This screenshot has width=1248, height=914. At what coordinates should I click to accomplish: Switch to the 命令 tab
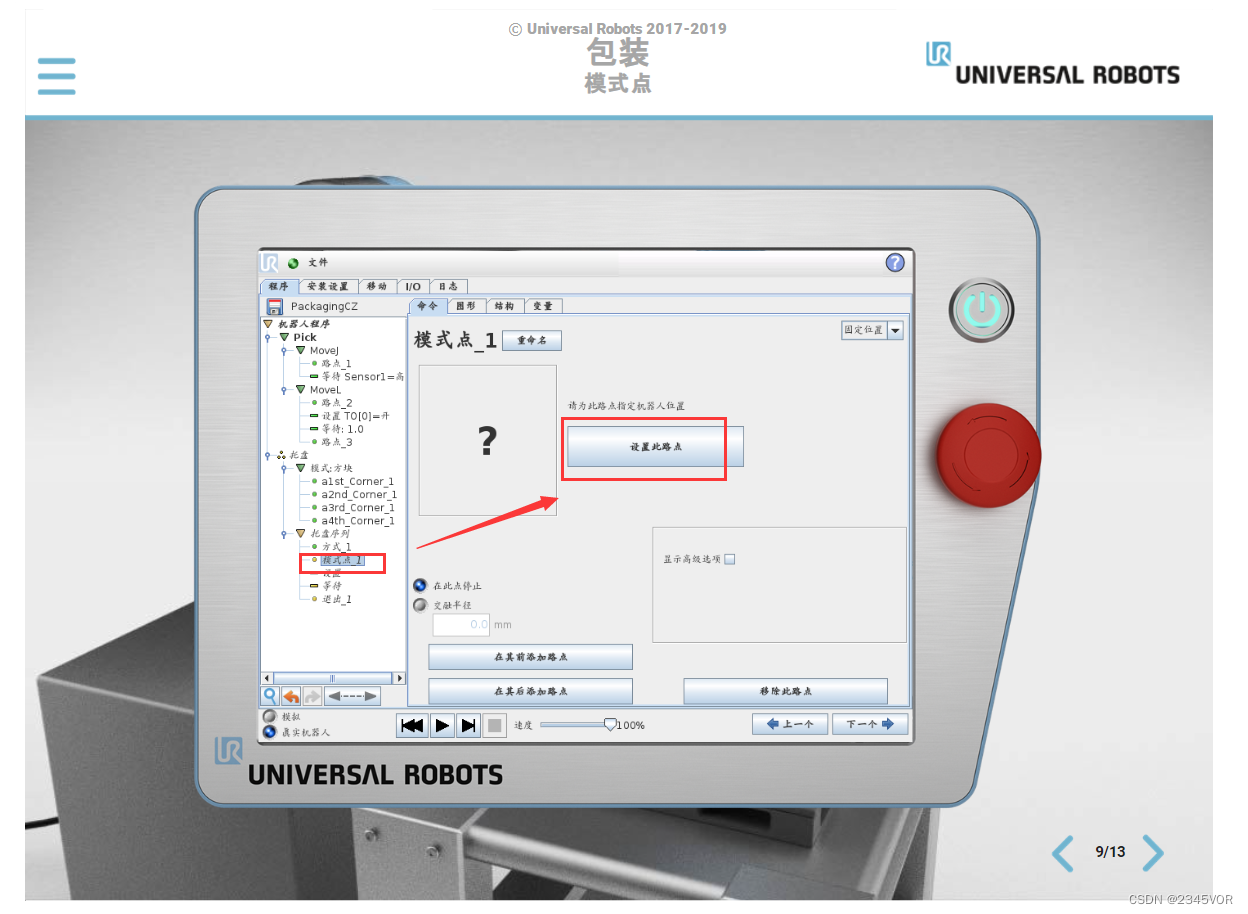[427, 306]
